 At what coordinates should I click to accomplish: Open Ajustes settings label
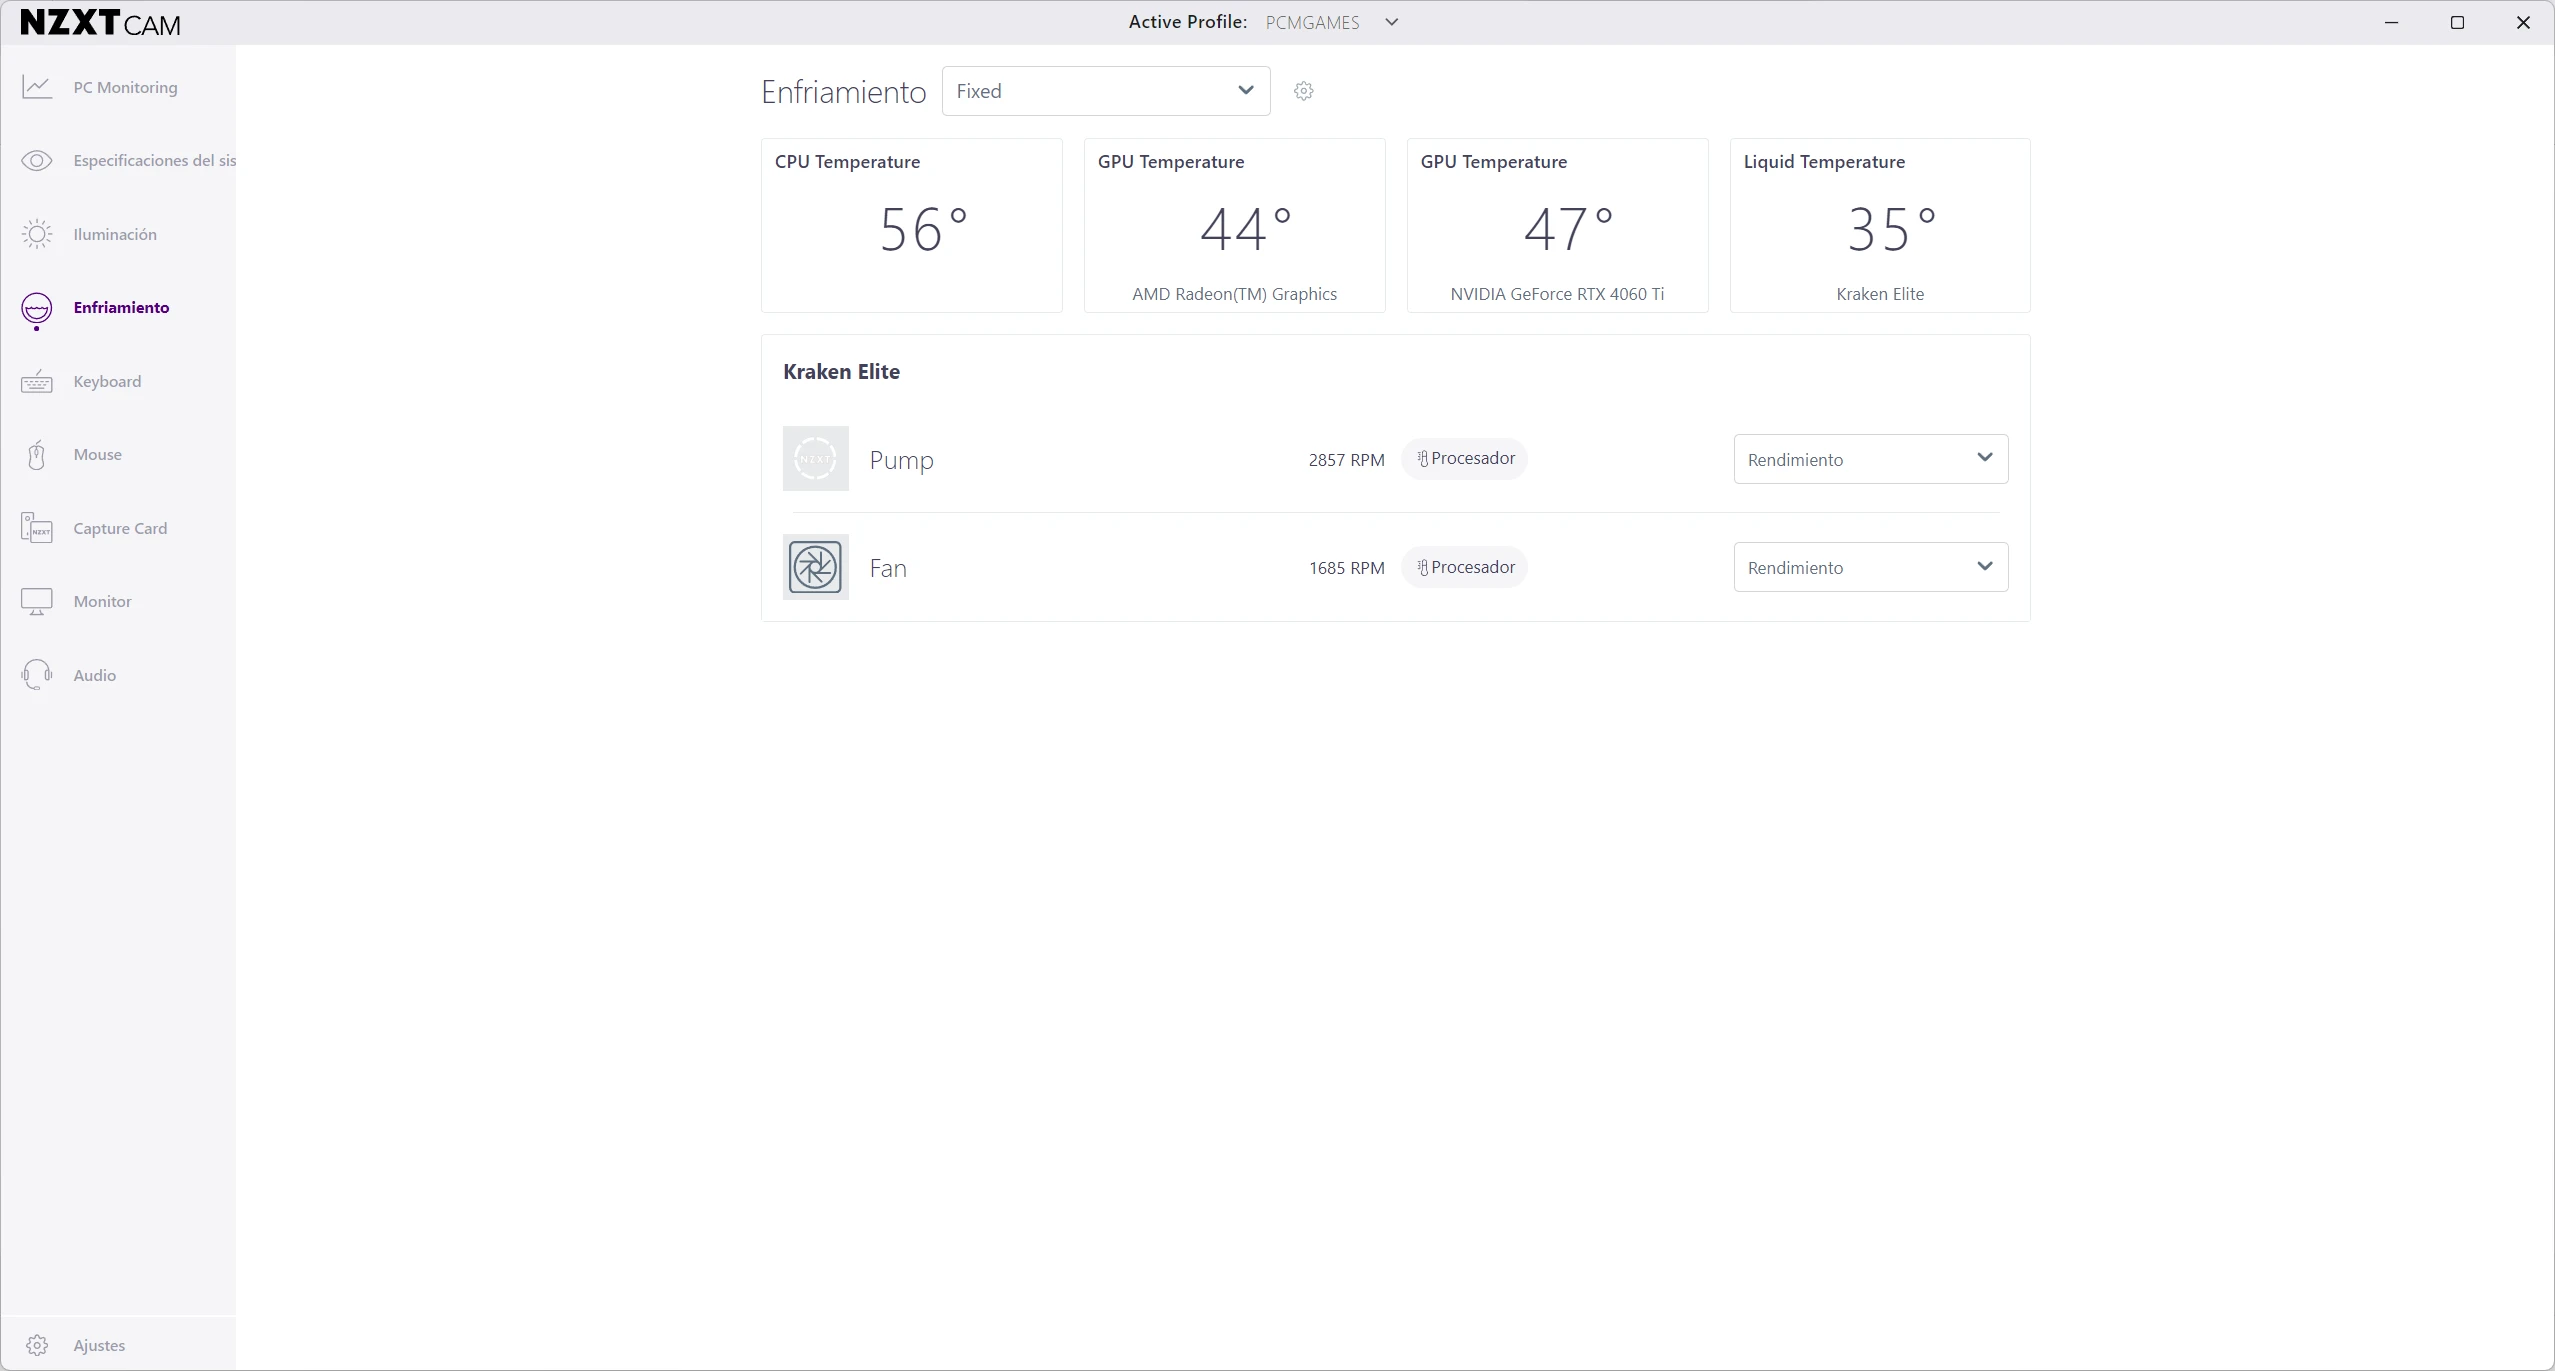click(99, 1345)
